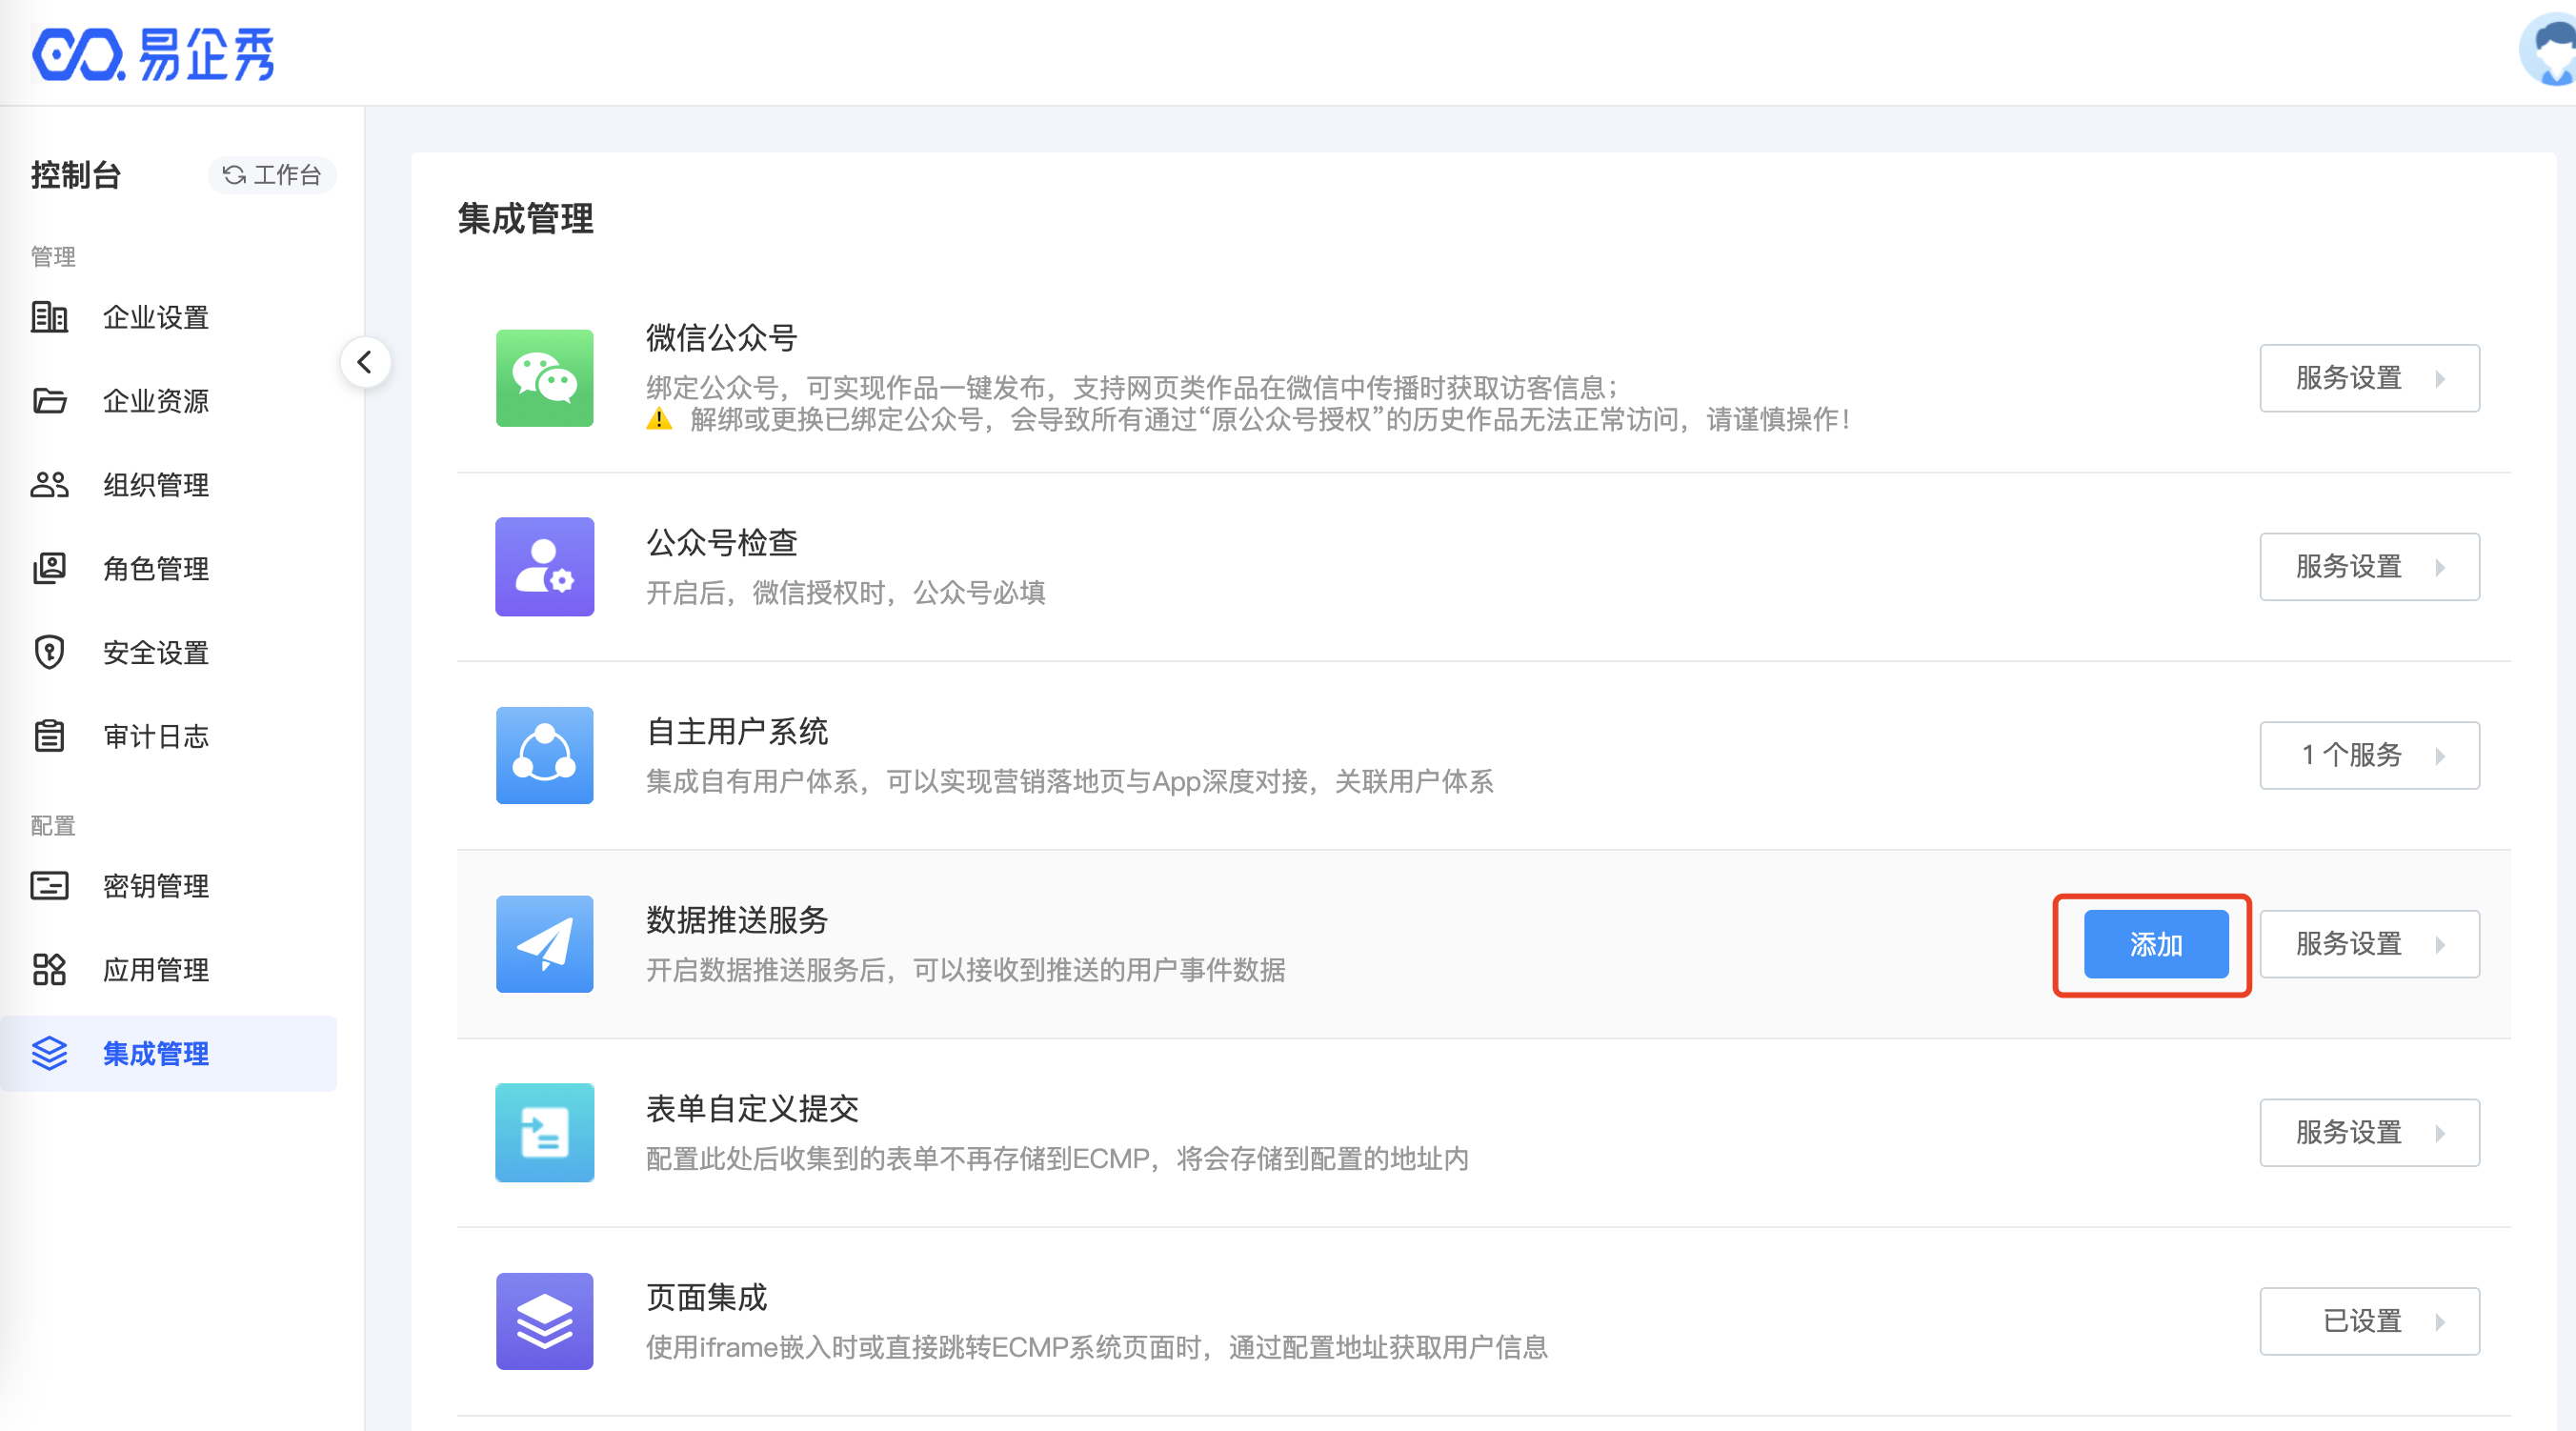This screenshot has width=2576, height=1431.
Task: Click the 控制台 heading in sidebar
Action: pos(76,175)
